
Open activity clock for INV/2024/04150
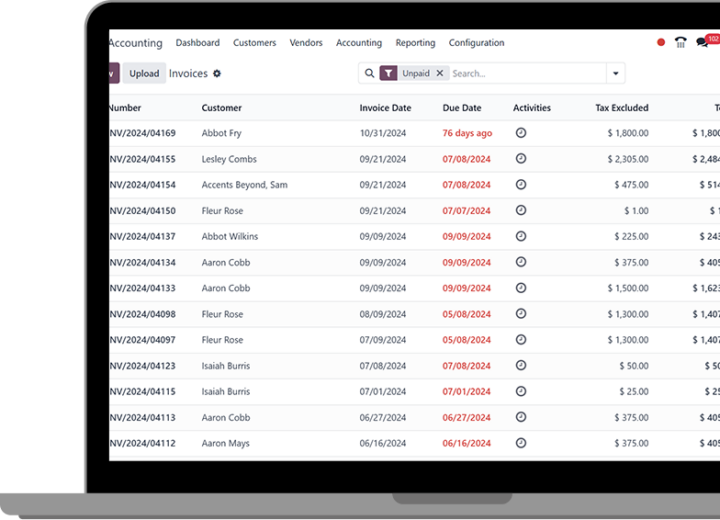pyautogui.click(x=521, y=210)
